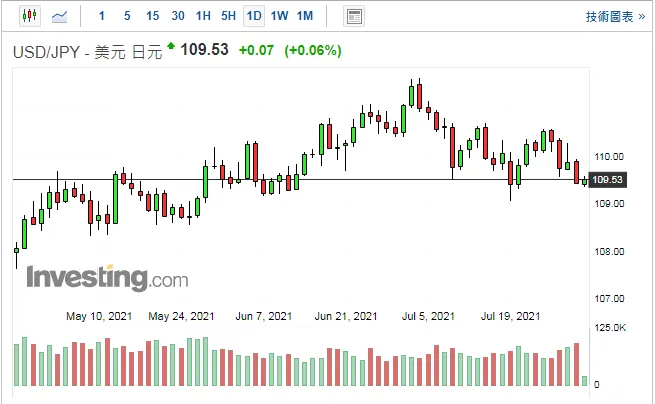
Task: Click the Jul 5, 2021 date label
Action: 428,316
